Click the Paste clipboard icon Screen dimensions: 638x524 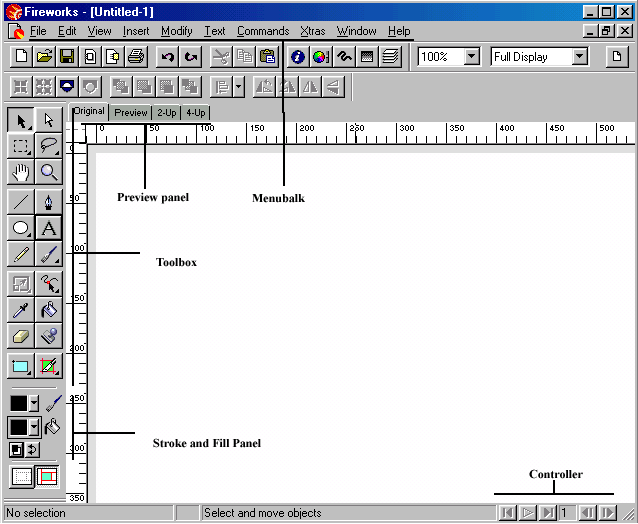(267, 57)
